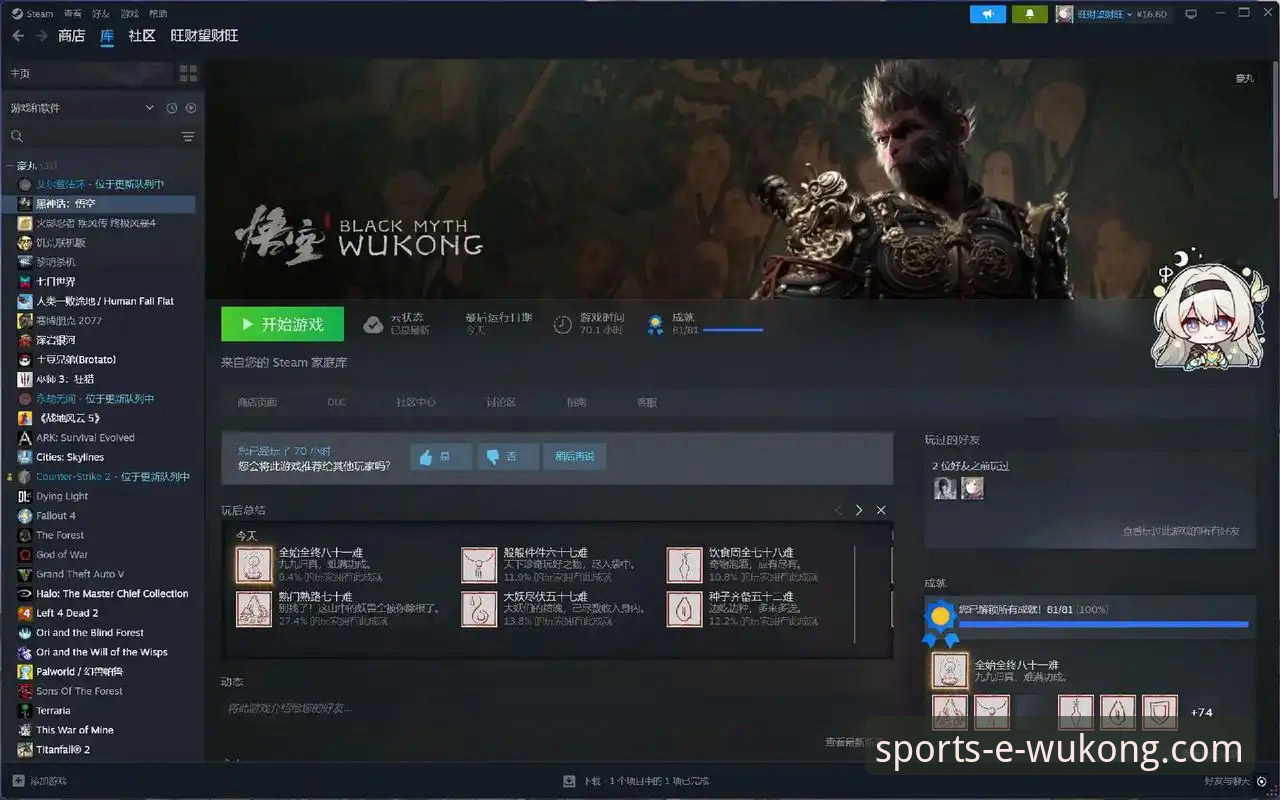This screenshot has height=800, width=1280.
Task: Open the announcements megaphone icon
Action: click(x=987, y=14)
